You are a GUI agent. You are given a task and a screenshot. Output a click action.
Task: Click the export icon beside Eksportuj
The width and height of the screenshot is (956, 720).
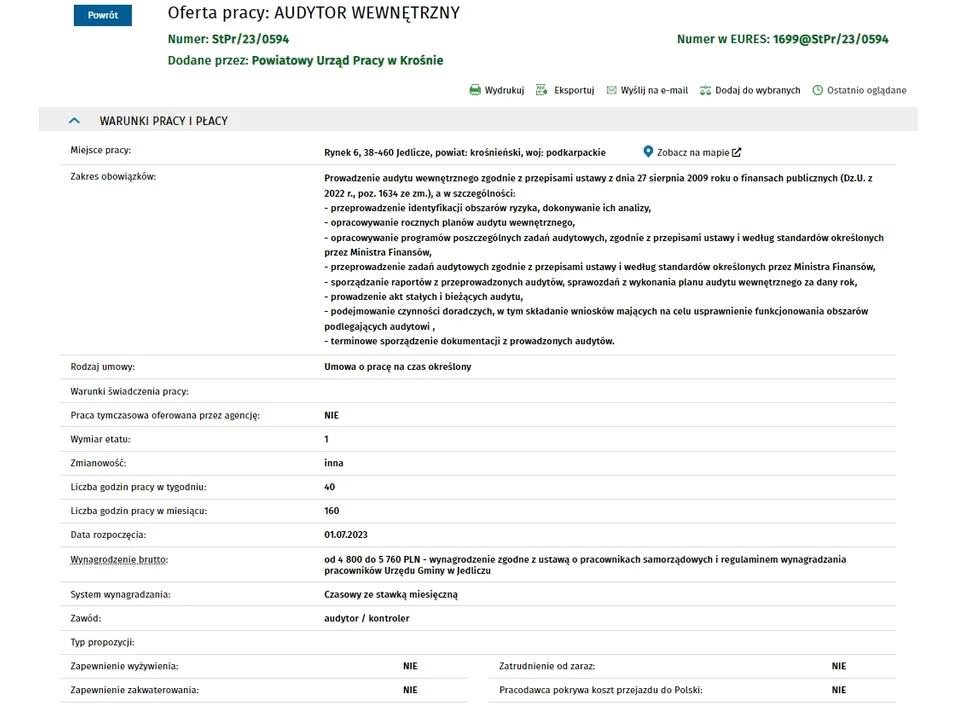click(x=541, y=90)
